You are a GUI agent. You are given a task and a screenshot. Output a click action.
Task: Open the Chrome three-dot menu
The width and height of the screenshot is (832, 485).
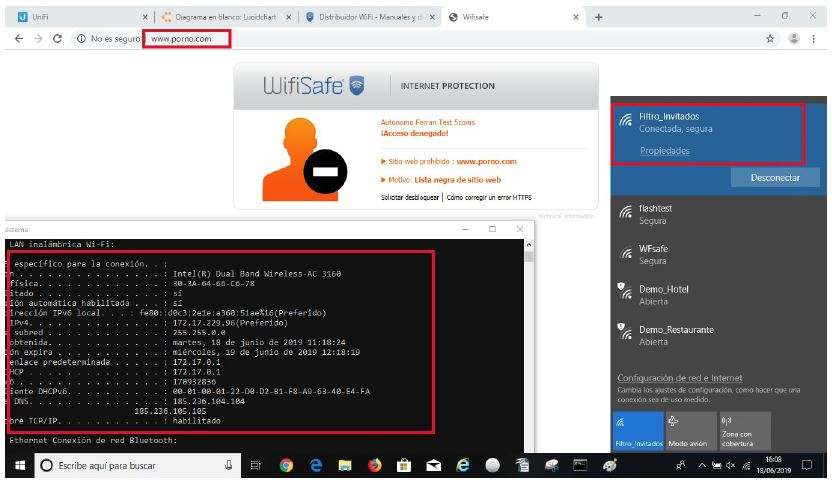[813, 39]
